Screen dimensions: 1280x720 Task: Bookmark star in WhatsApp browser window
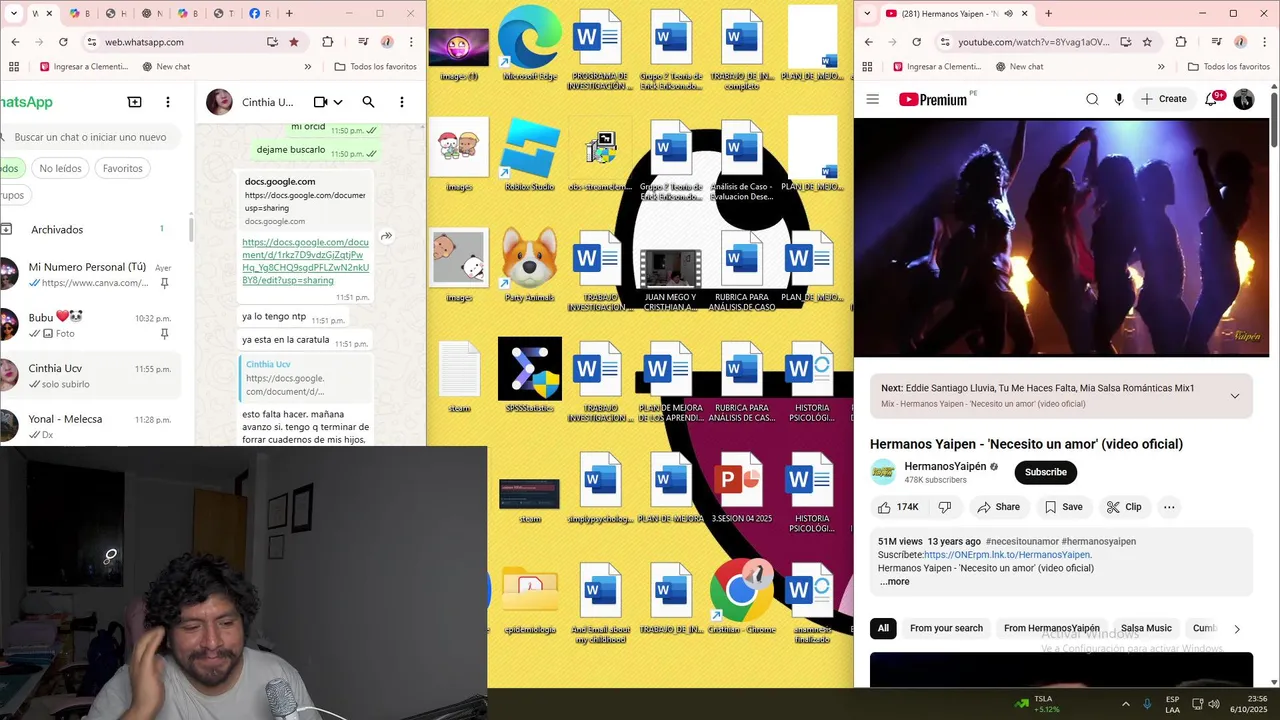294,42
